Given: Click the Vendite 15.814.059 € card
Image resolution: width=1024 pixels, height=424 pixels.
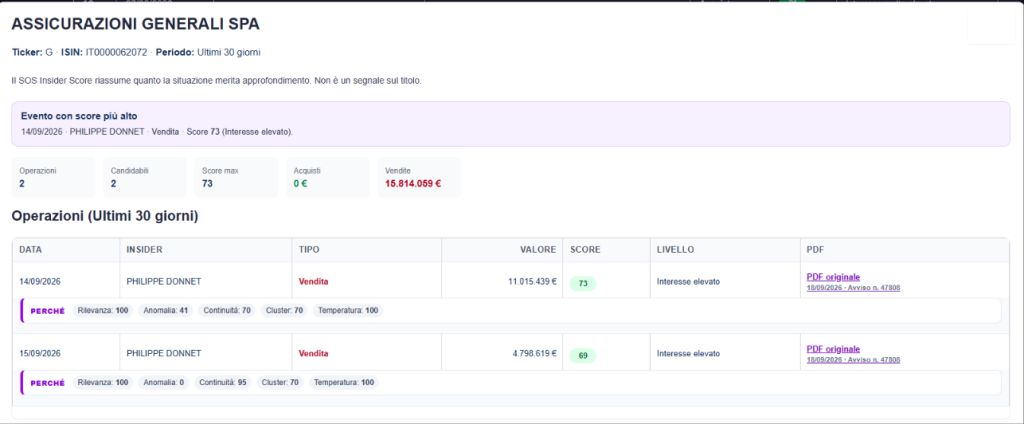Looking at the screenshot, I should (x=419, y=177).
